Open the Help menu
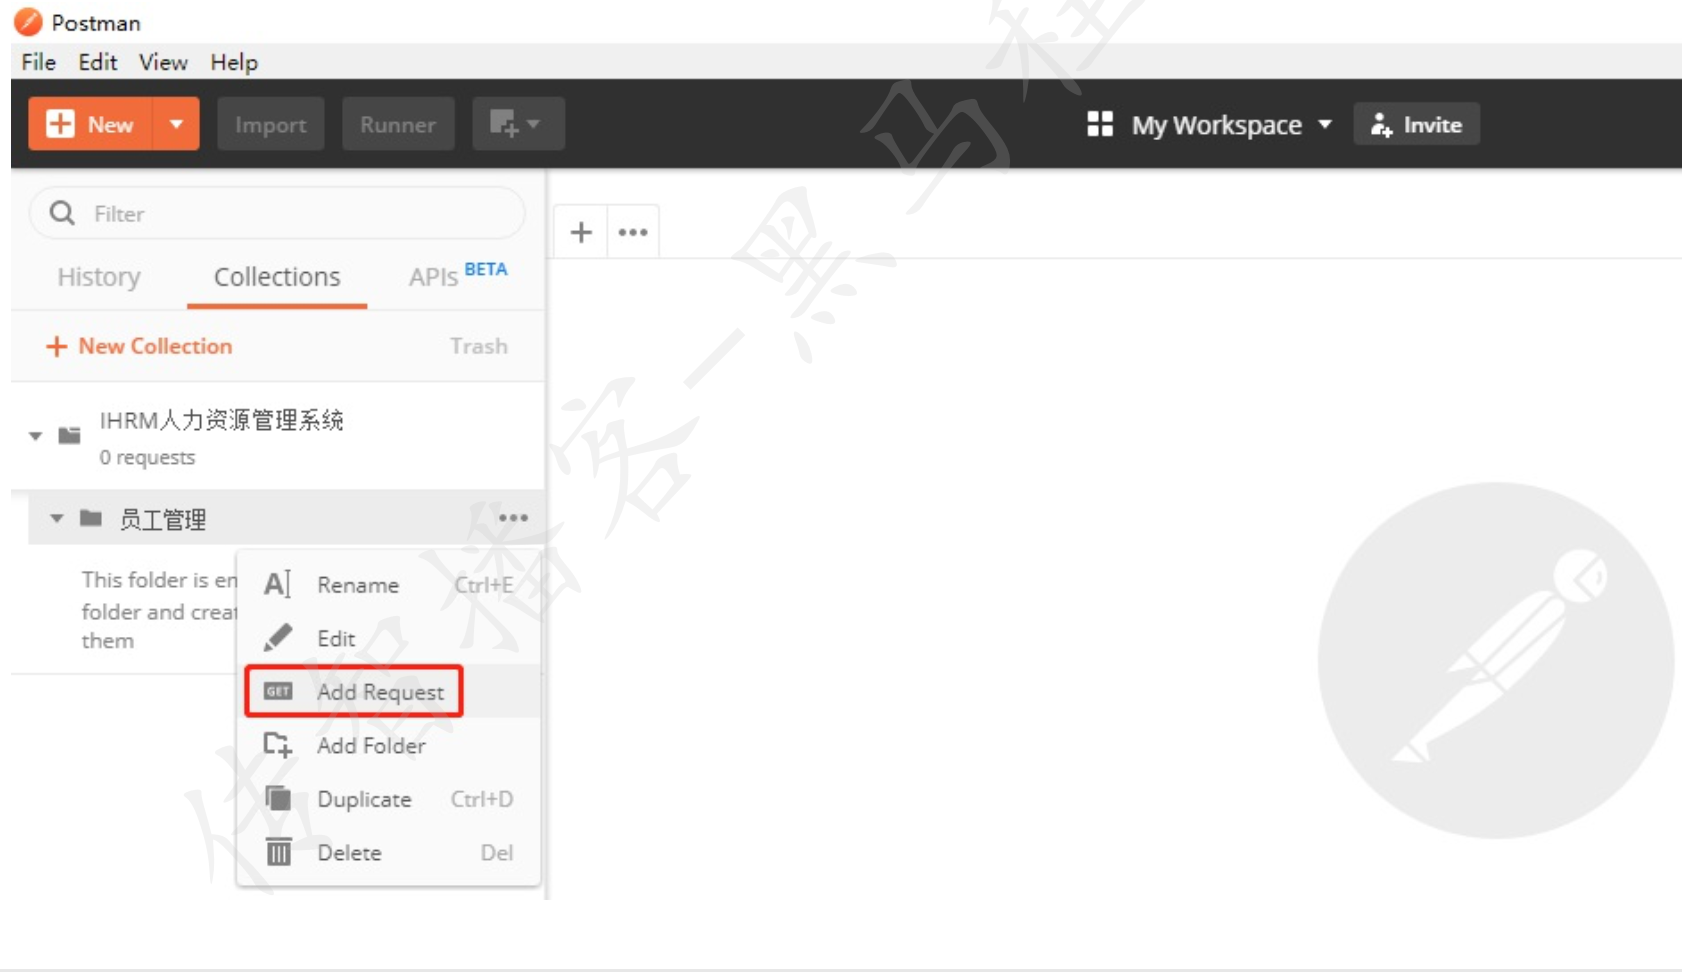The width and height of the screenshot is (1682, 972). (x=234, y=62)
